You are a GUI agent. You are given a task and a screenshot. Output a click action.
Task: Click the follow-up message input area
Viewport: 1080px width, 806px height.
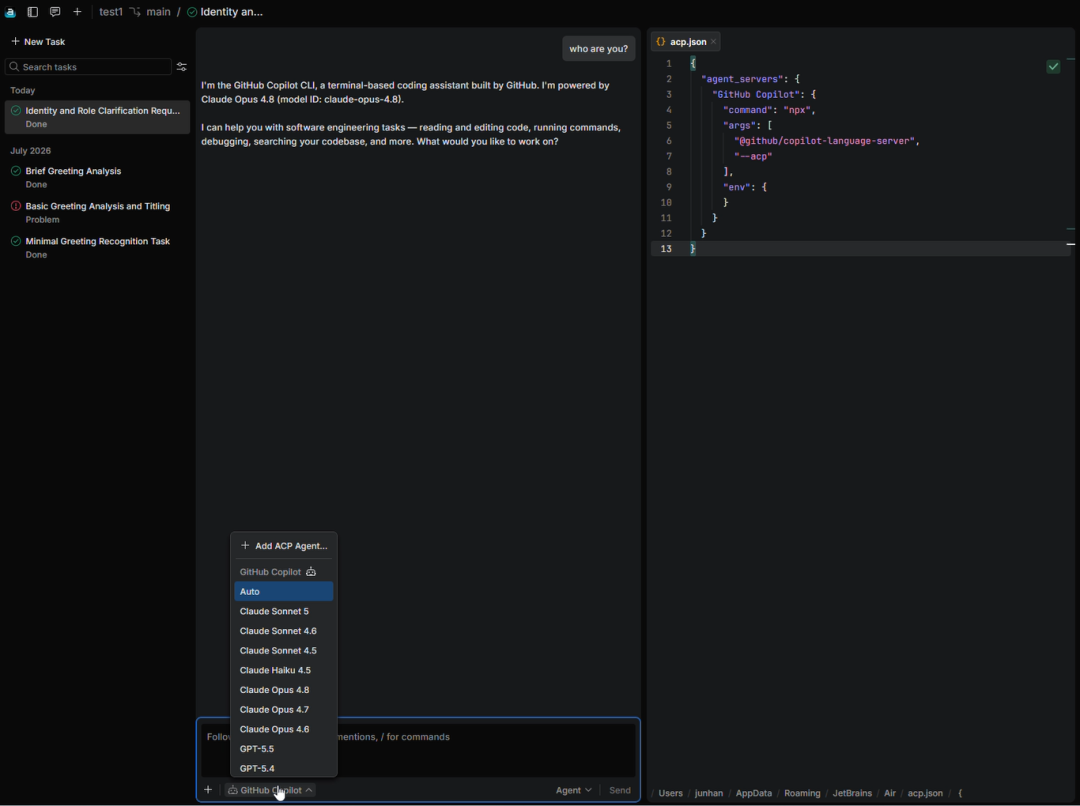(418, 750)
